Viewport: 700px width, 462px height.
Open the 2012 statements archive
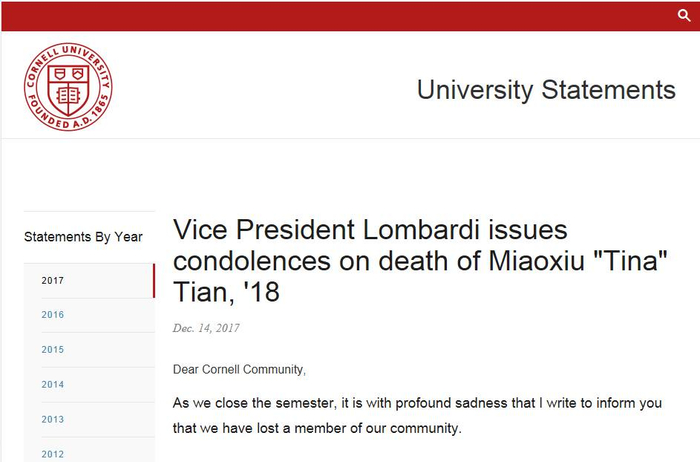[53, 454]
